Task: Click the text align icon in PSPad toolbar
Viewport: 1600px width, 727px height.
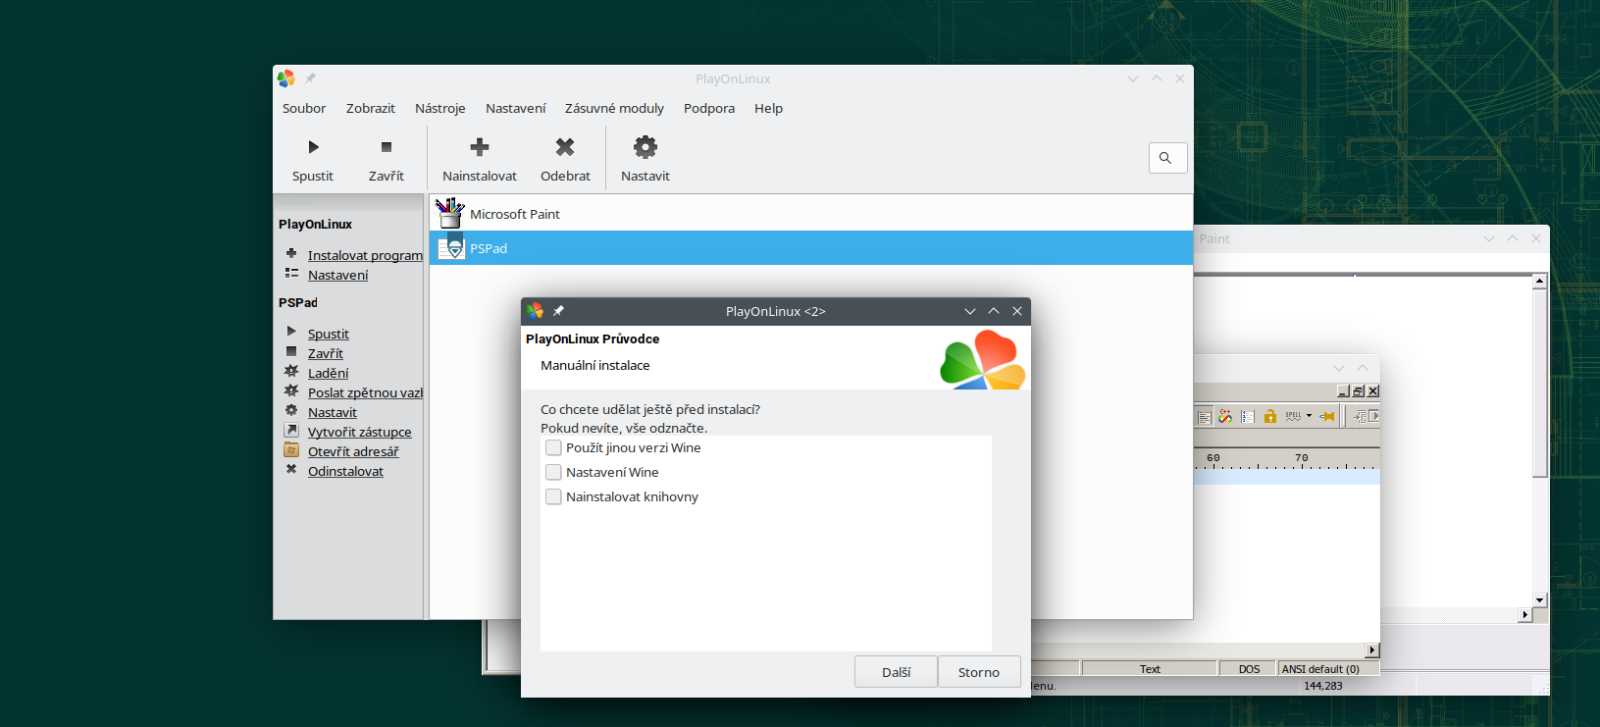Action: click(x=1205, y=417)
